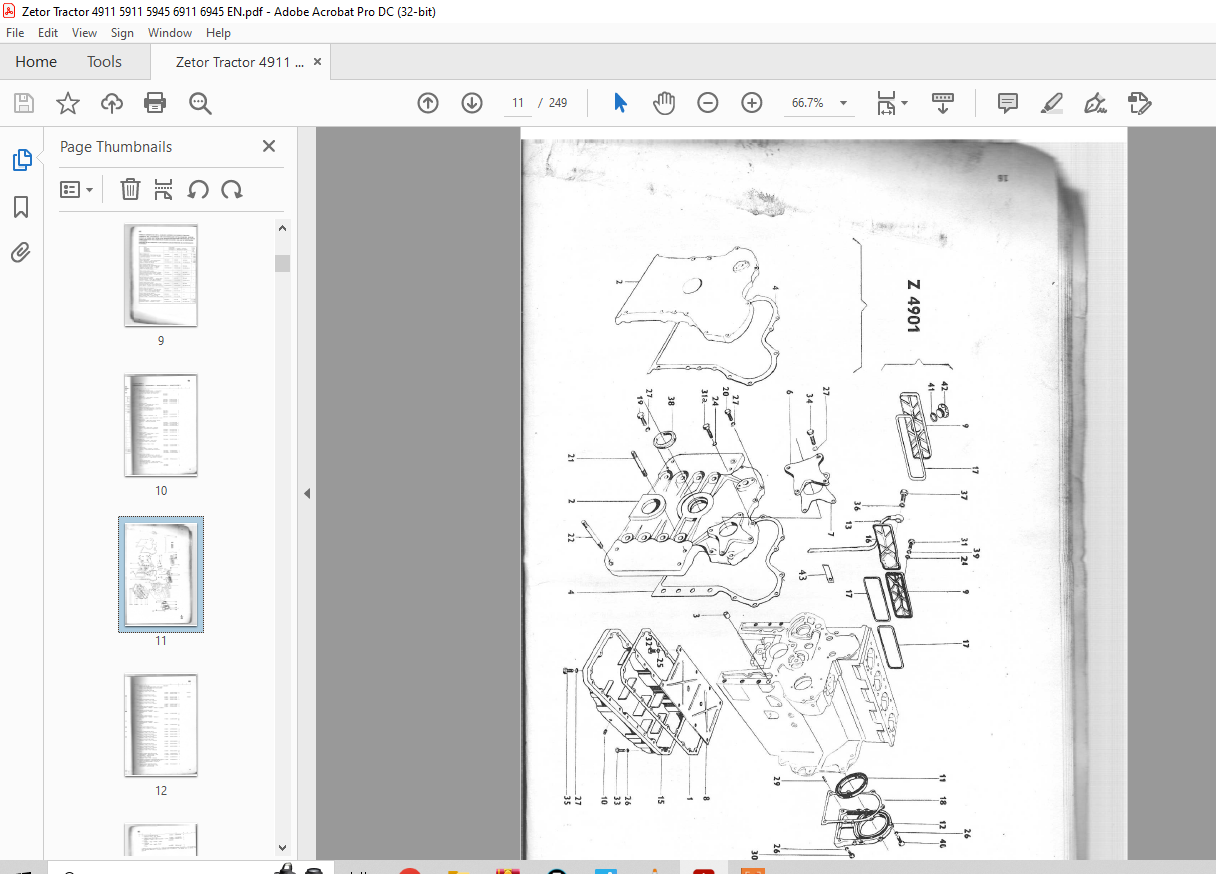Open the Sign menu
The width and height of the screenshot is (1216, 874).
(122, 33)
